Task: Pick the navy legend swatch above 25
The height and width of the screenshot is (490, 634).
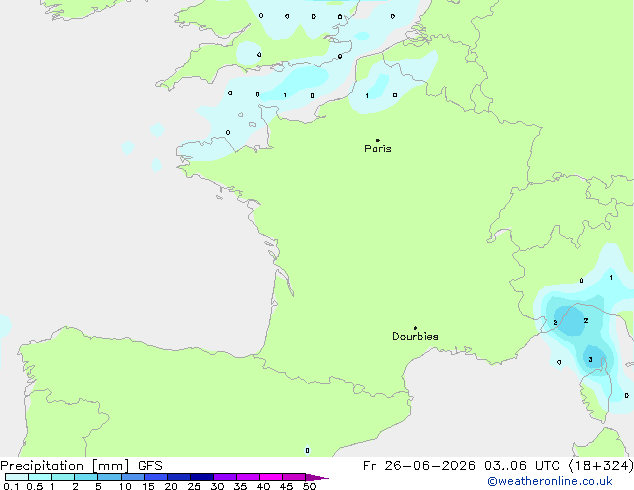Action: (x=202, y=477)
